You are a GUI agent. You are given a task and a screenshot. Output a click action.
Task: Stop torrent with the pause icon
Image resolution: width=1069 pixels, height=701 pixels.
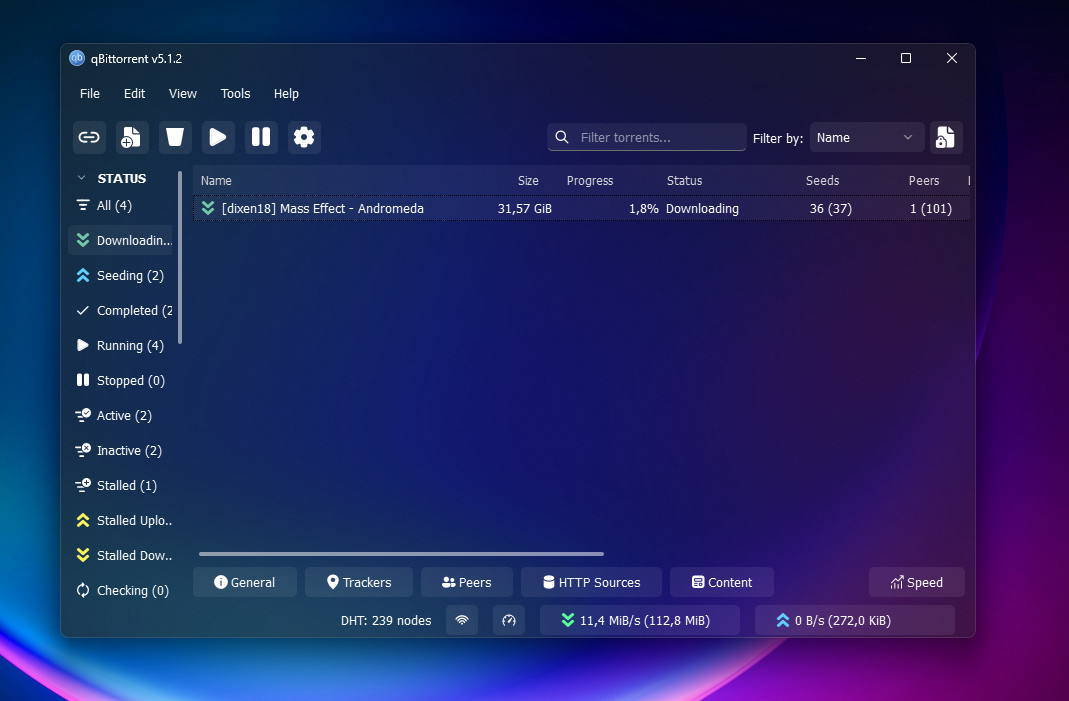pos(261,137)
